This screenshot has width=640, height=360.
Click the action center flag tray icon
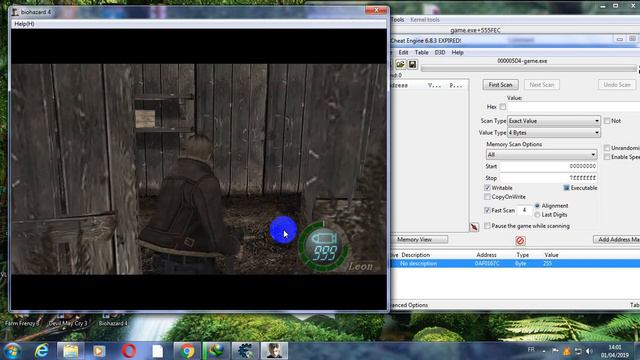pyautogui.click(x=556, y=351)
